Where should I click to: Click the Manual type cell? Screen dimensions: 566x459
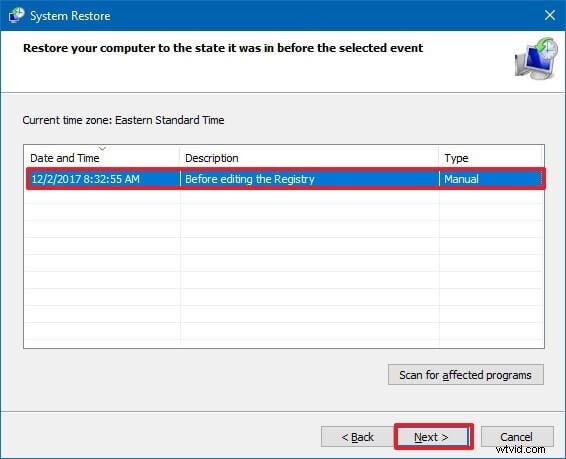pyautogui.click(x=461, y=179)
